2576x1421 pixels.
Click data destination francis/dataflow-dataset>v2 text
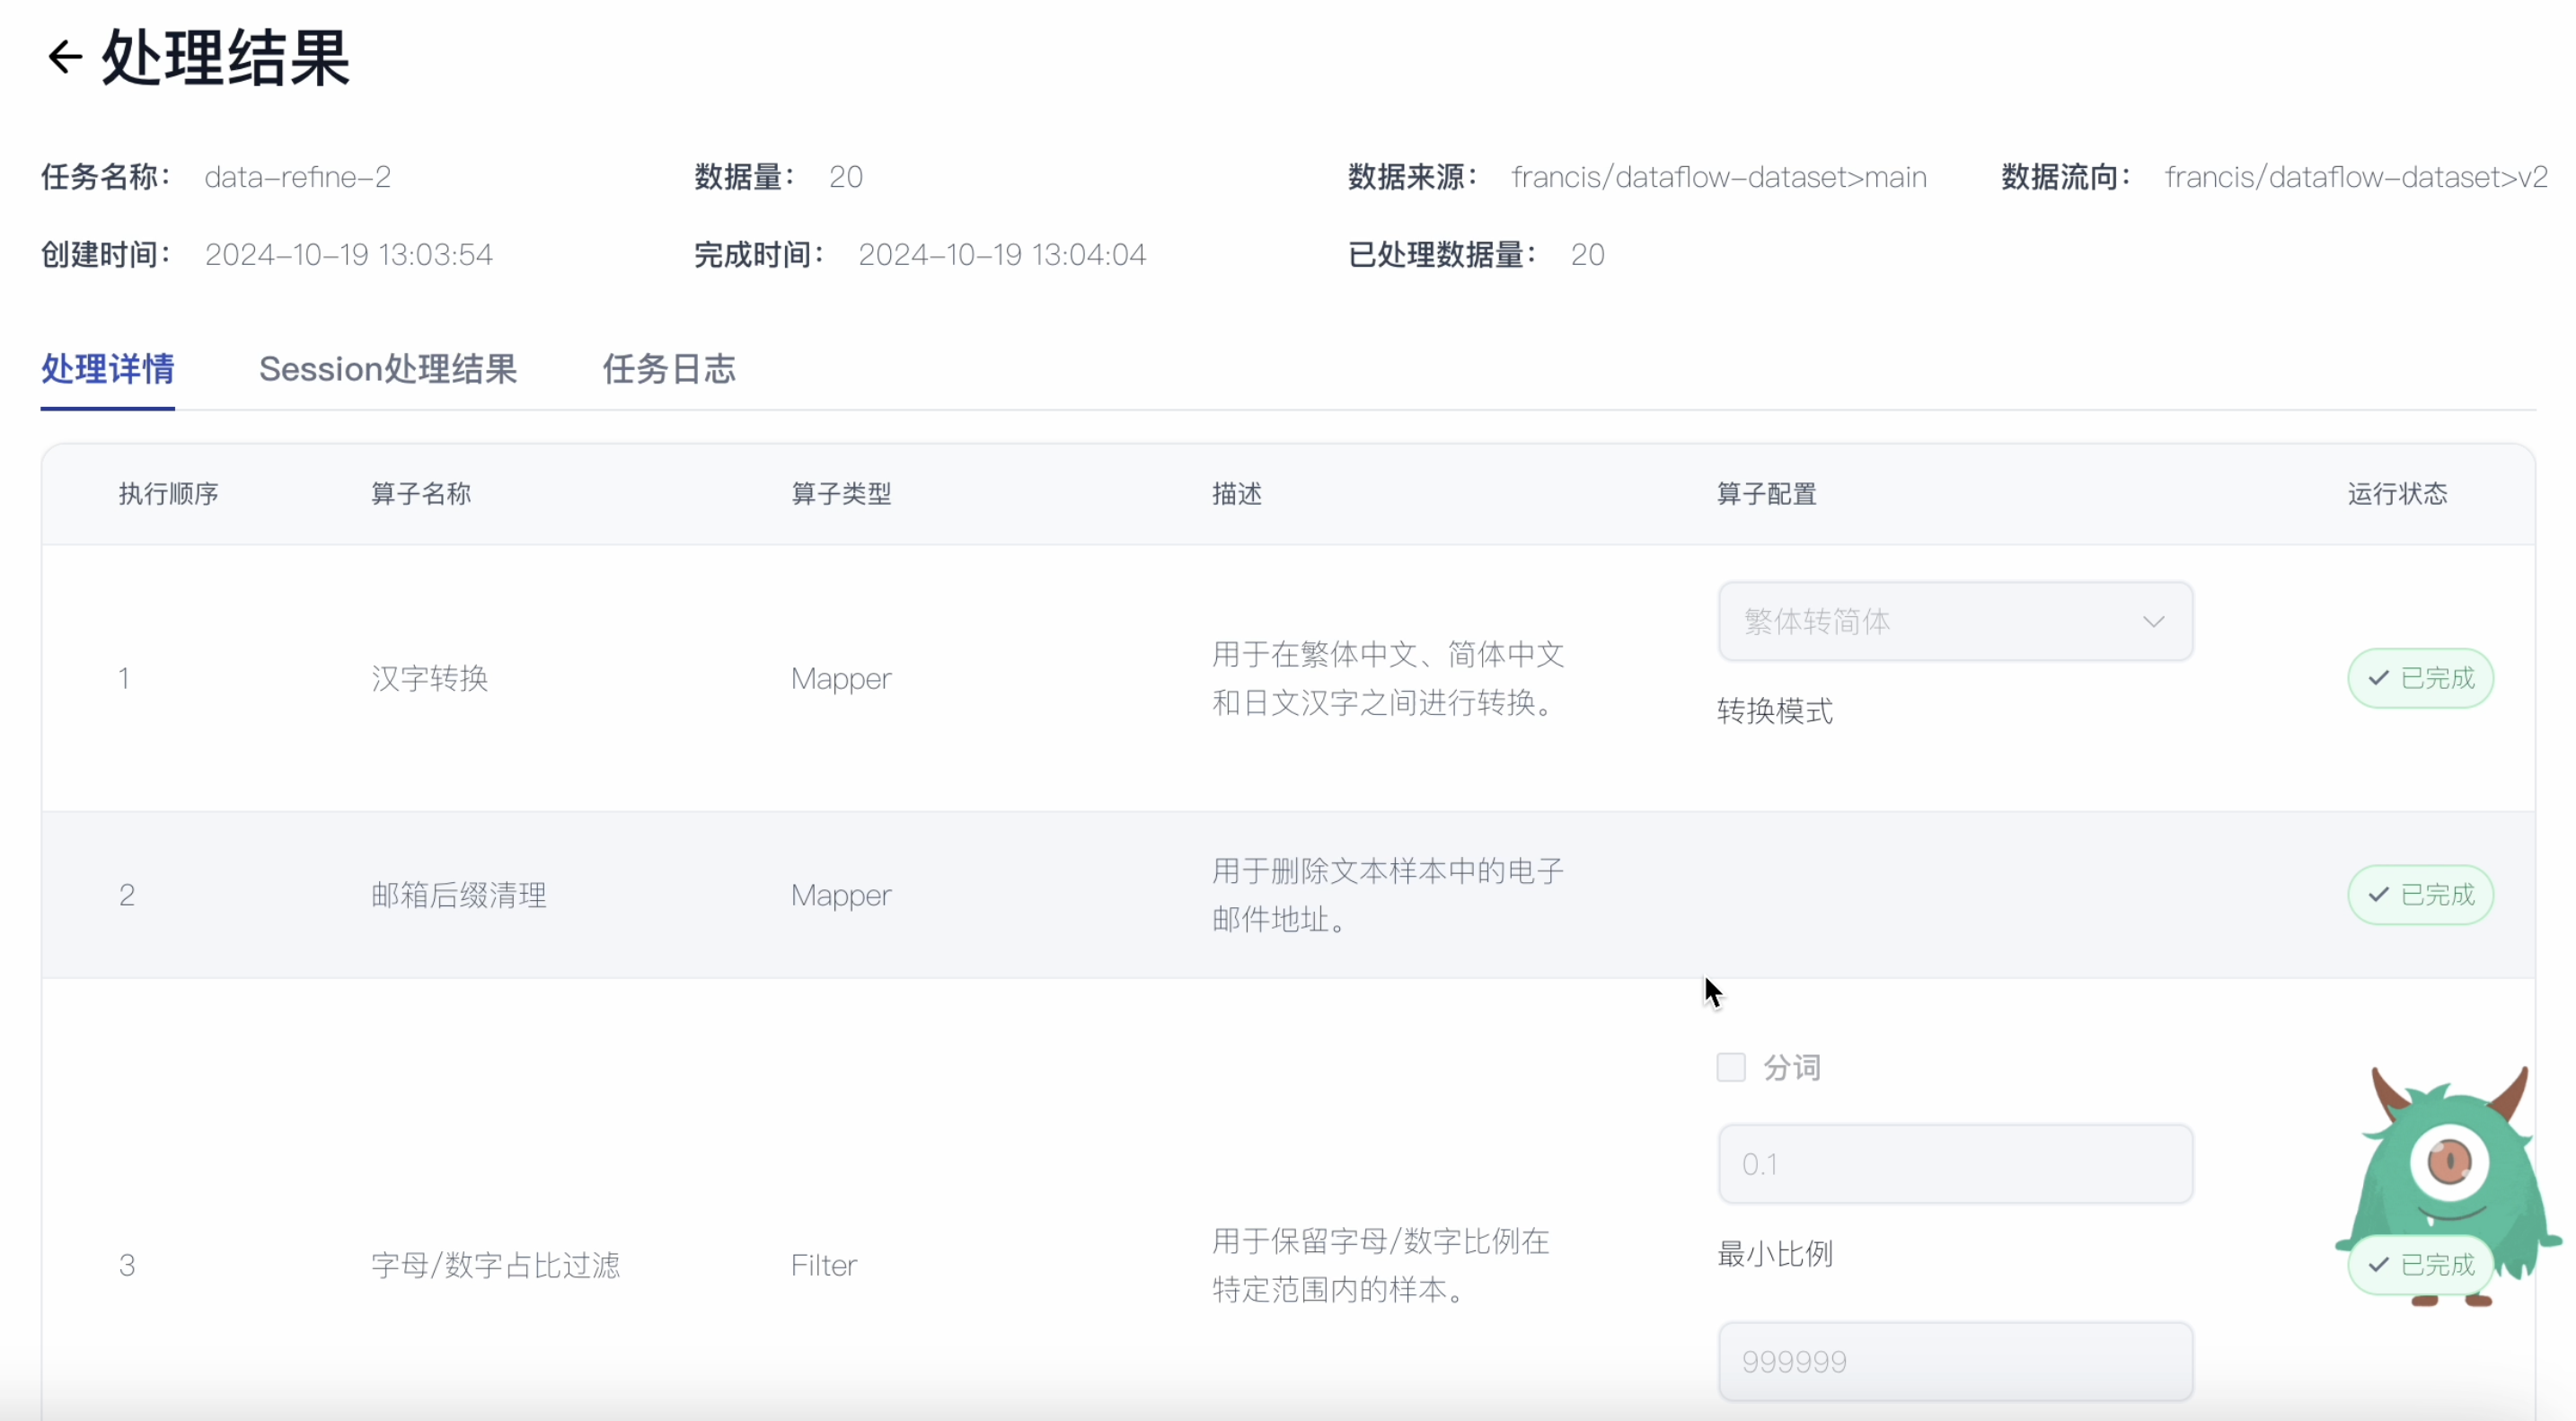pos(2355,177)
